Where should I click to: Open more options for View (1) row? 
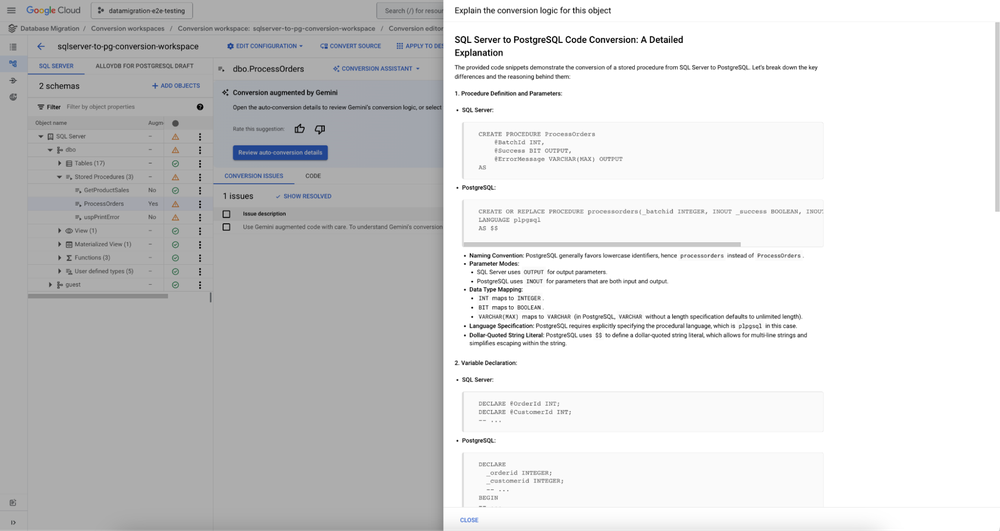pyautogui.click(x=200, y=231)
